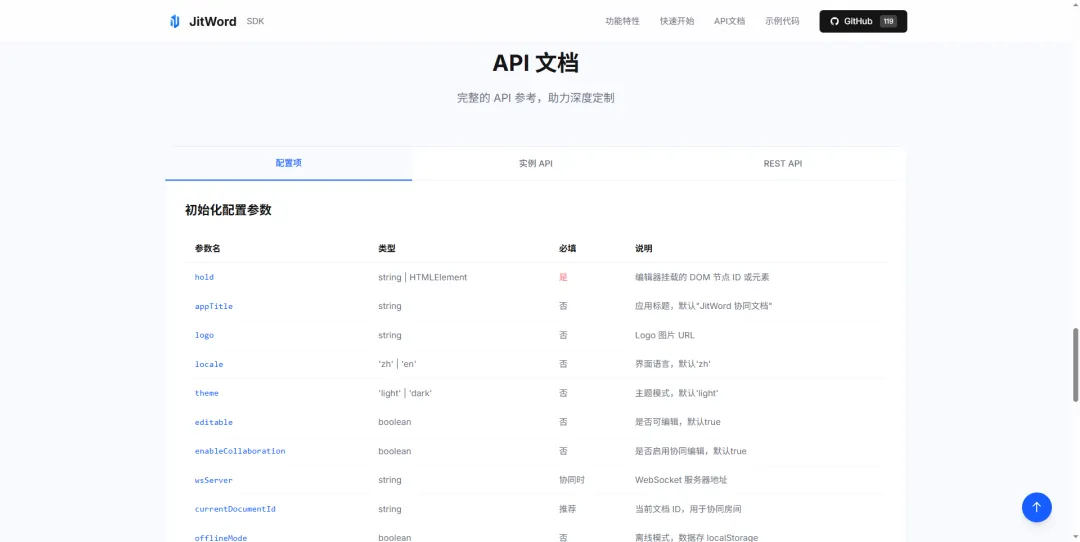Click the 参数名 column header
1080x542 pixels.
[x=207, y=249]
